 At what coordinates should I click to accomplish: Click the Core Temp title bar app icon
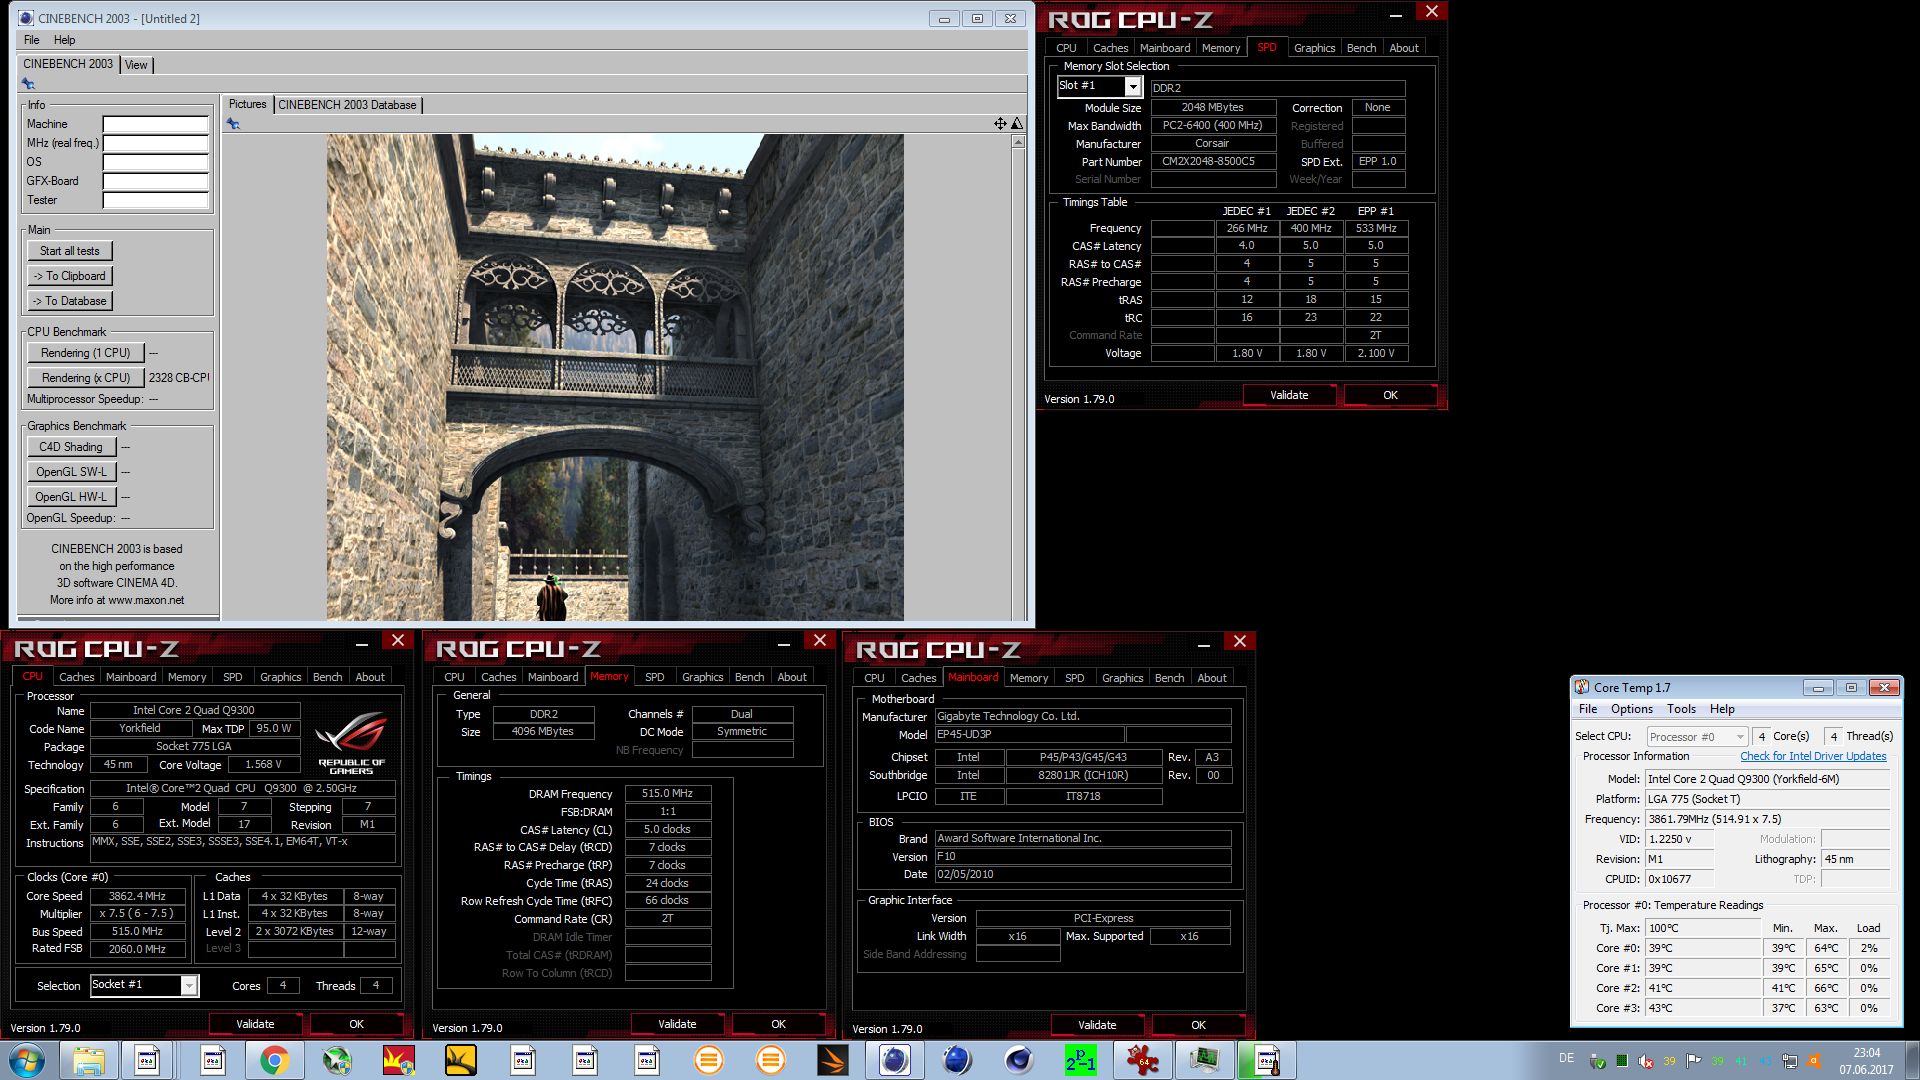1582,687
